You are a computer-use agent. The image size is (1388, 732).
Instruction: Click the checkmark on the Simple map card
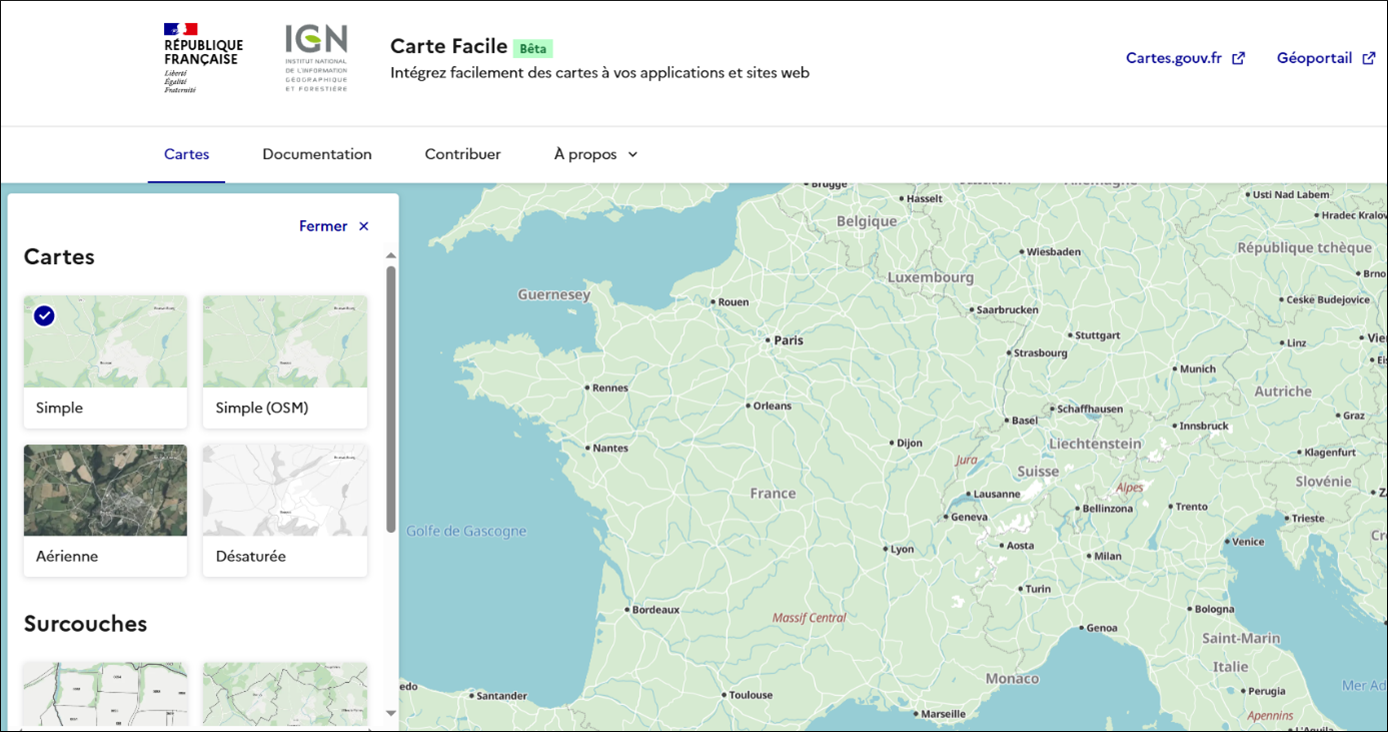[44, 316]
